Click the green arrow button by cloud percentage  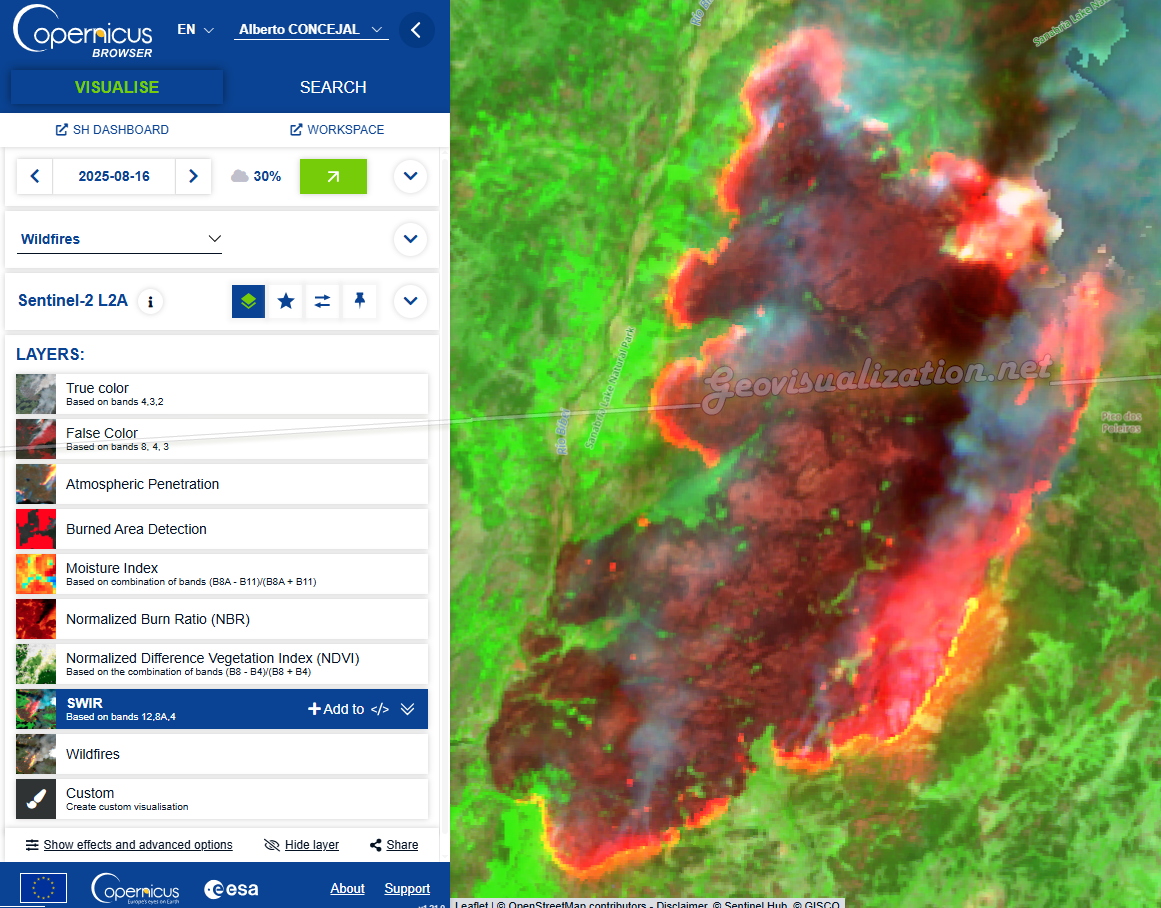coord(333,176)
